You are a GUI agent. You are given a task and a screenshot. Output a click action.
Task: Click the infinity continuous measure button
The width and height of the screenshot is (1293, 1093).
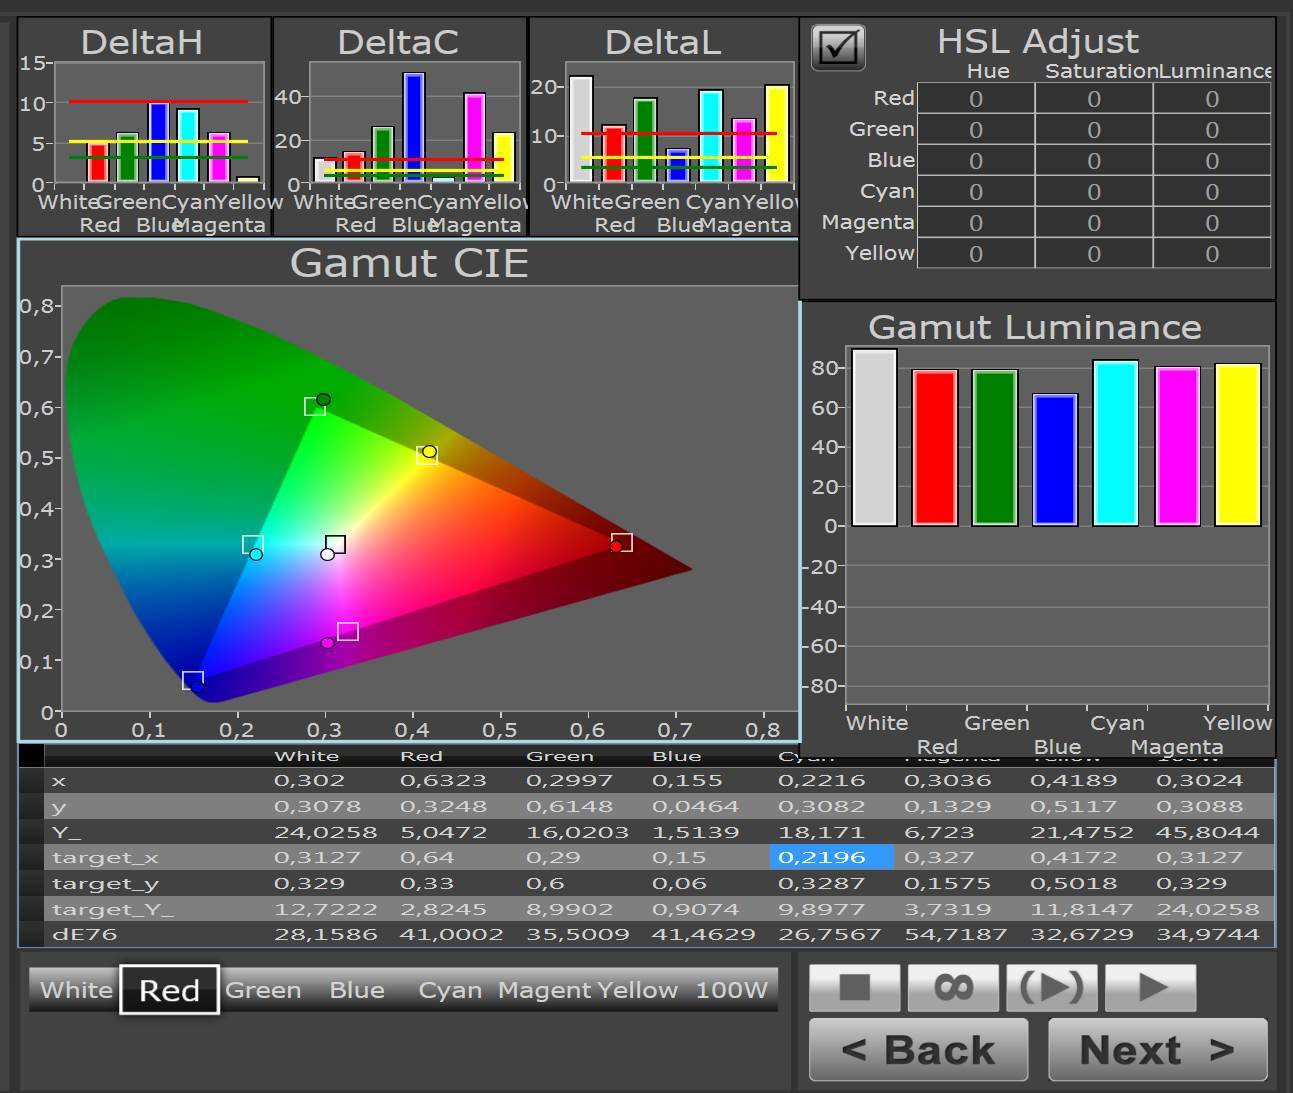(x=953, y=988)
